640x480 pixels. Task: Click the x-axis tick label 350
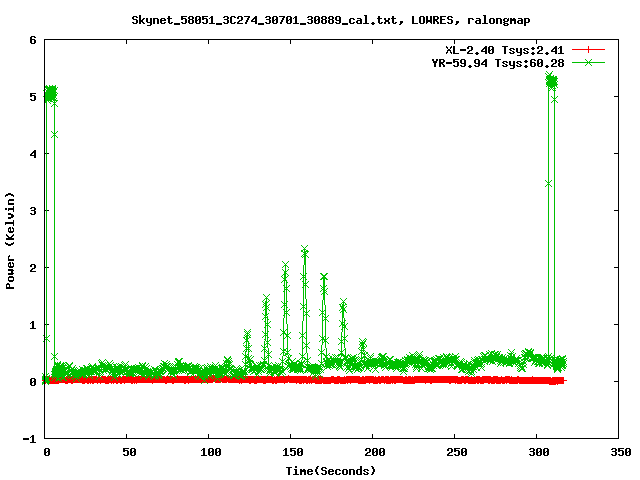[x=621, y=452]
